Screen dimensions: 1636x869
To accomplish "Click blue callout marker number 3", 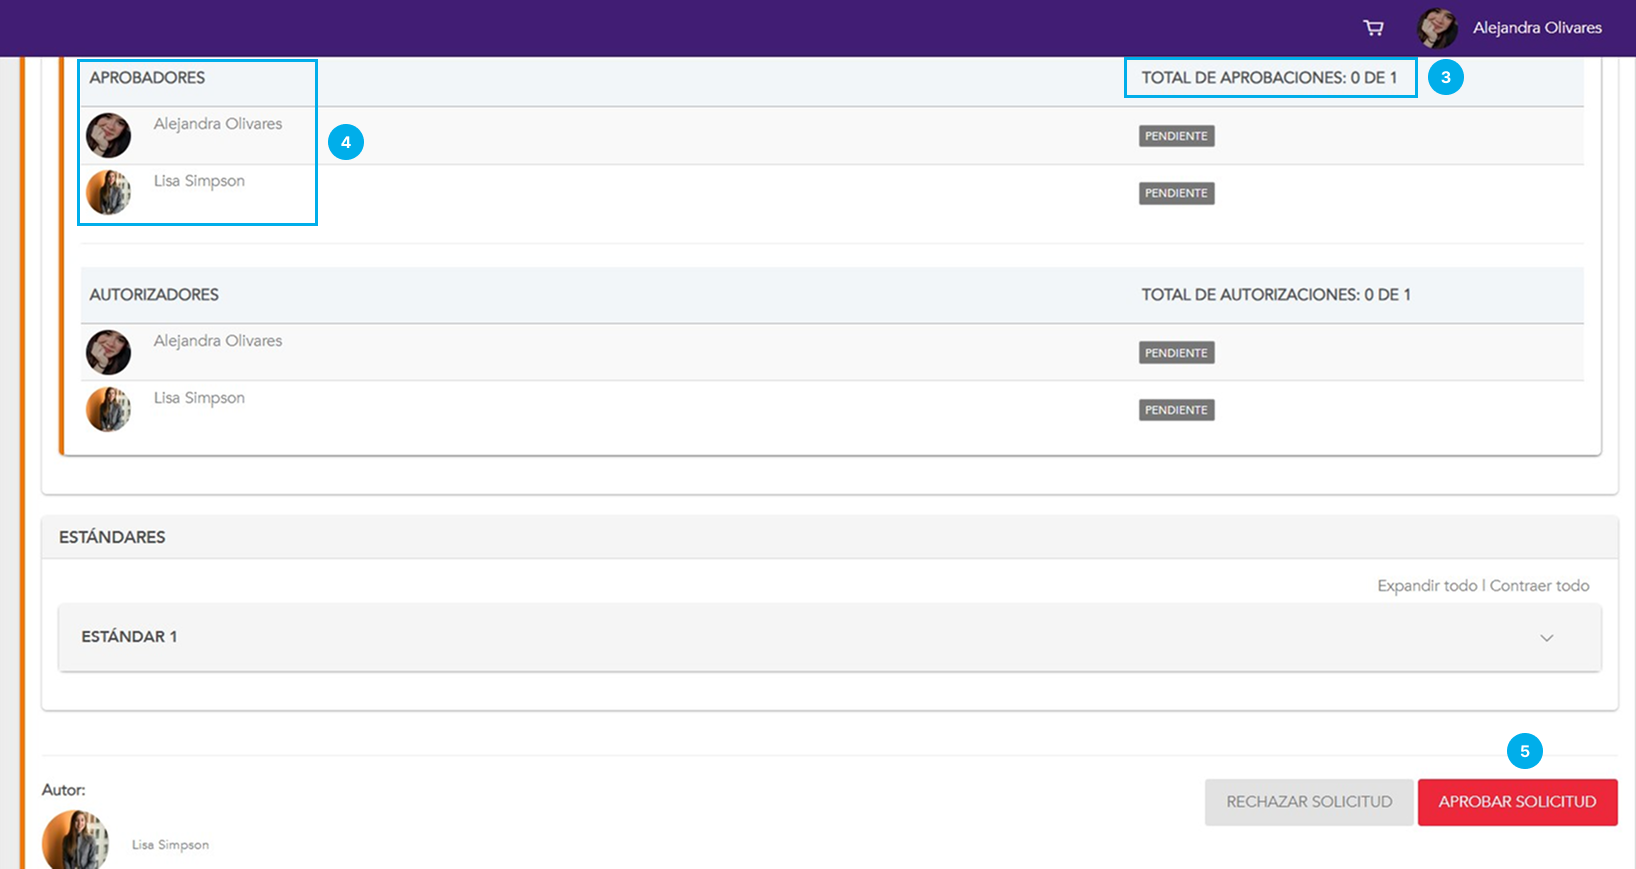I will (1445, 77).
